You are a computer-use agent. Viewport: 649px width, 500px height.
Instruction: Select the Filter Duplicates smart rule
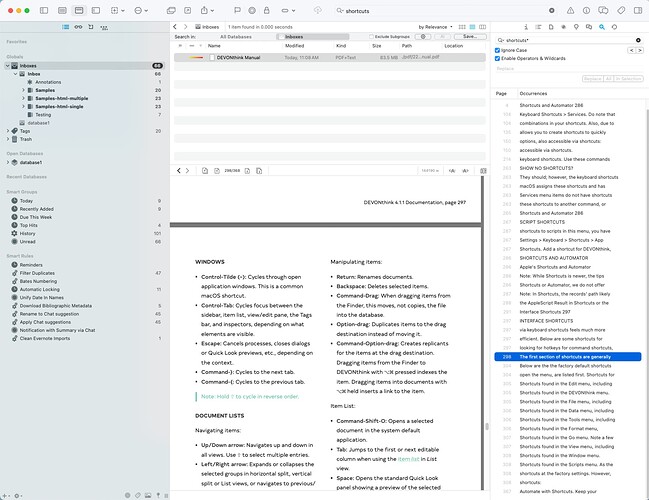click(39, 272)
